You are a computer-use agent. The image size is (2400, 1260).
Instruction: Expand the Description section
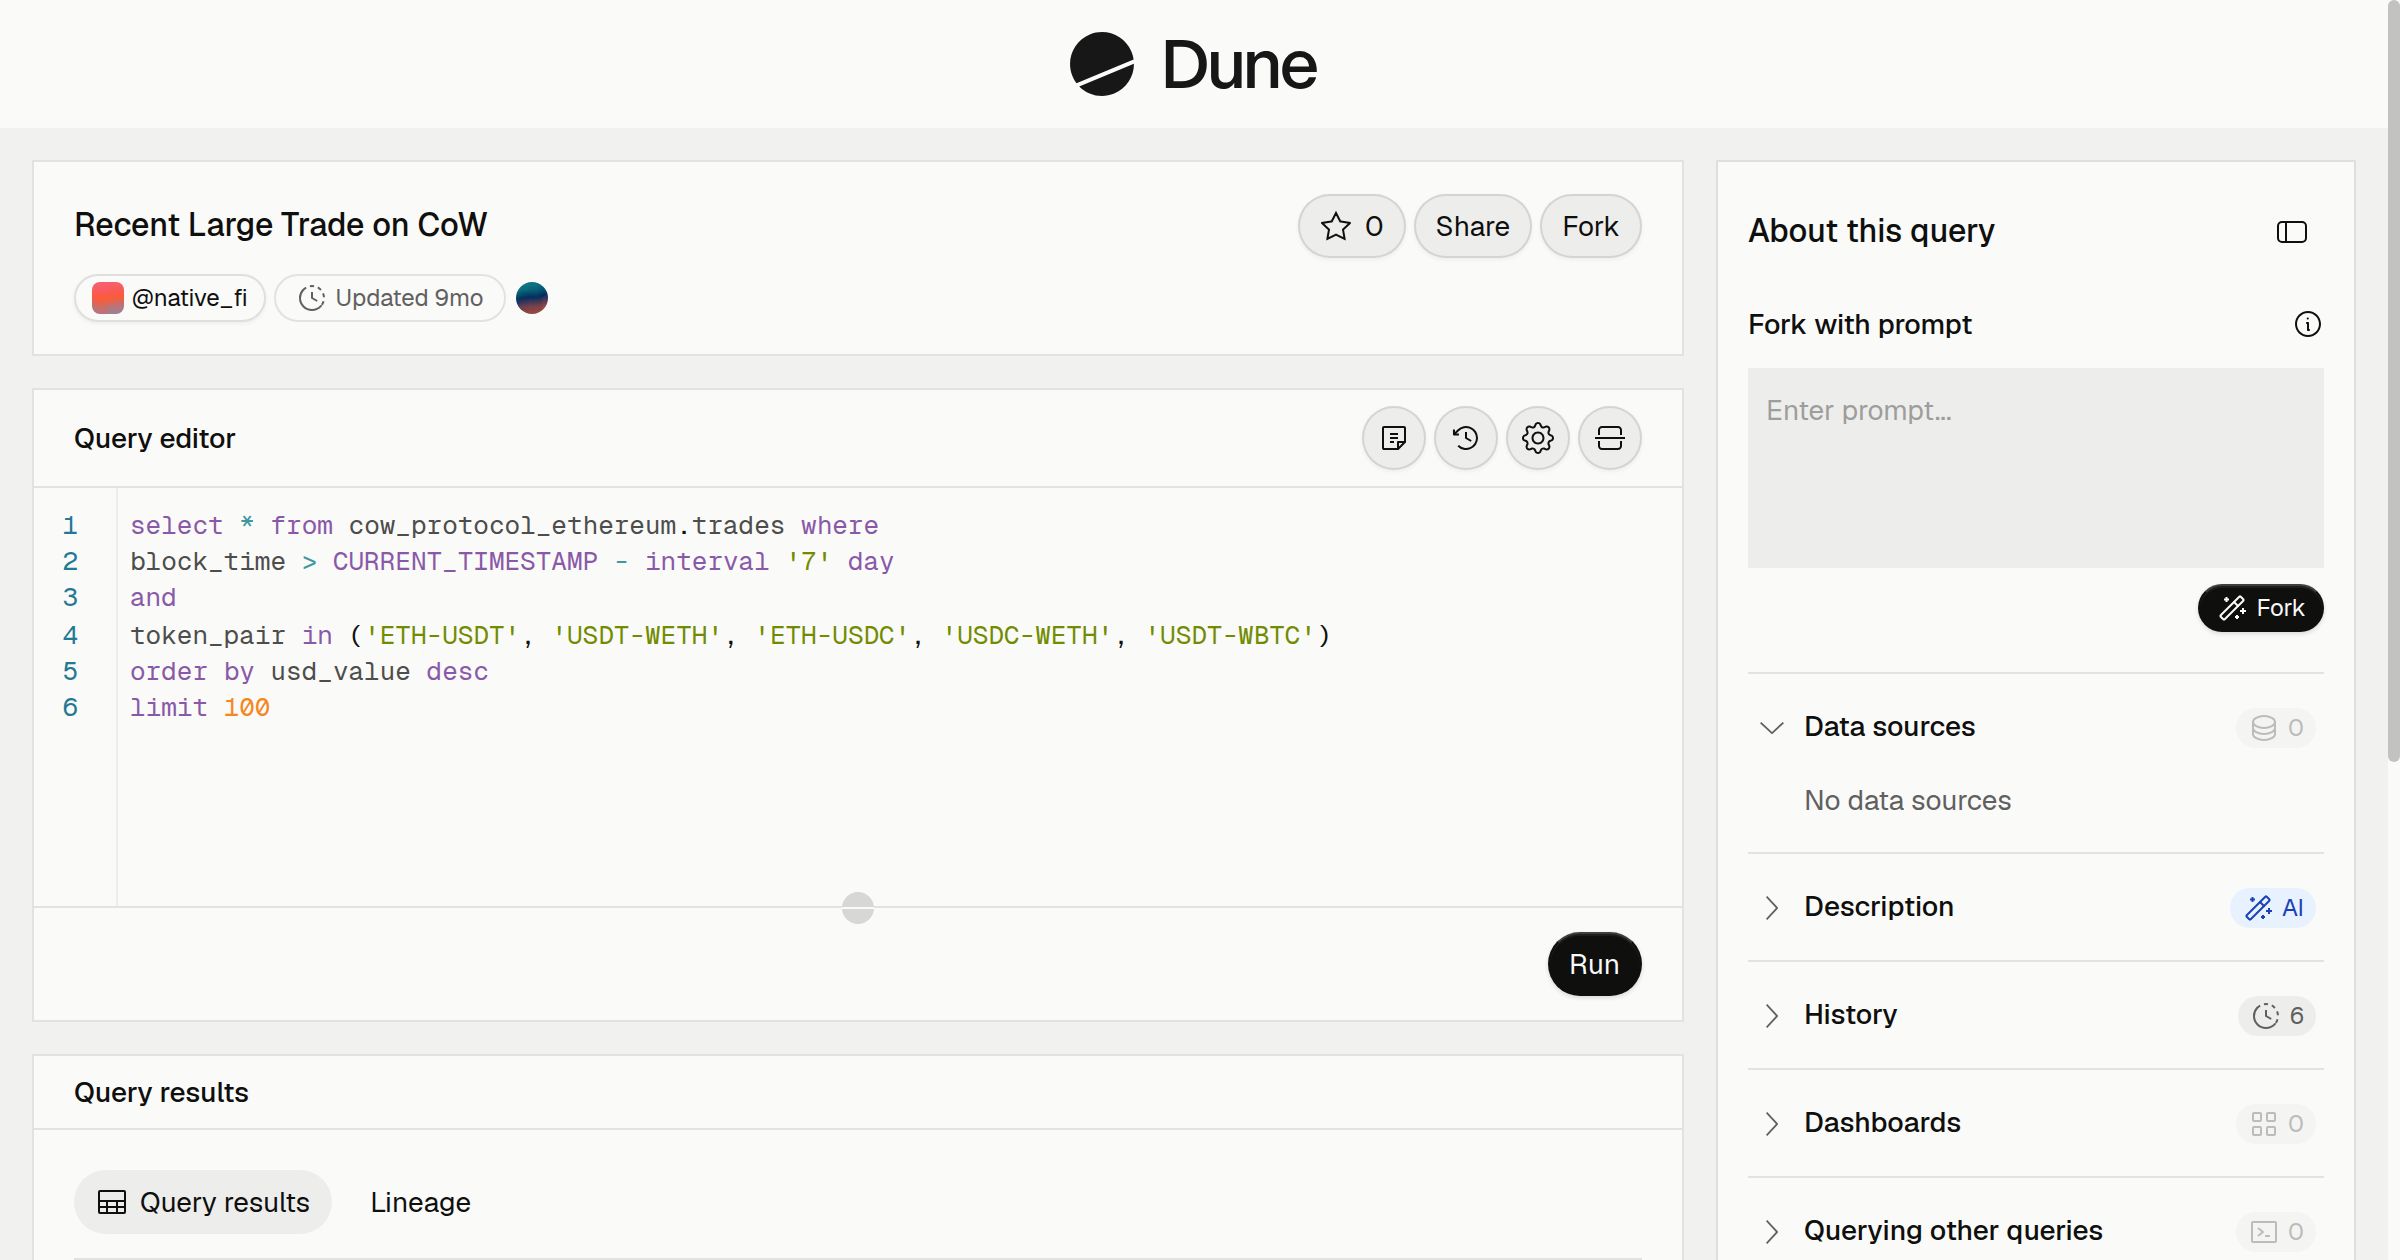[1771, 907]
